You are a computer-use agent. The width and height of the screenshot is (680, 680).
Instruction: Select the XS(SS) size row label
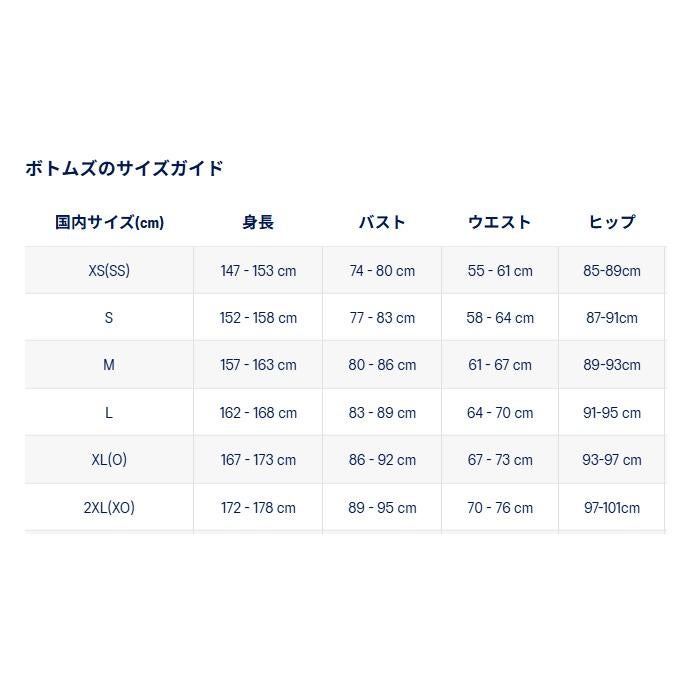tap(109, 271)
